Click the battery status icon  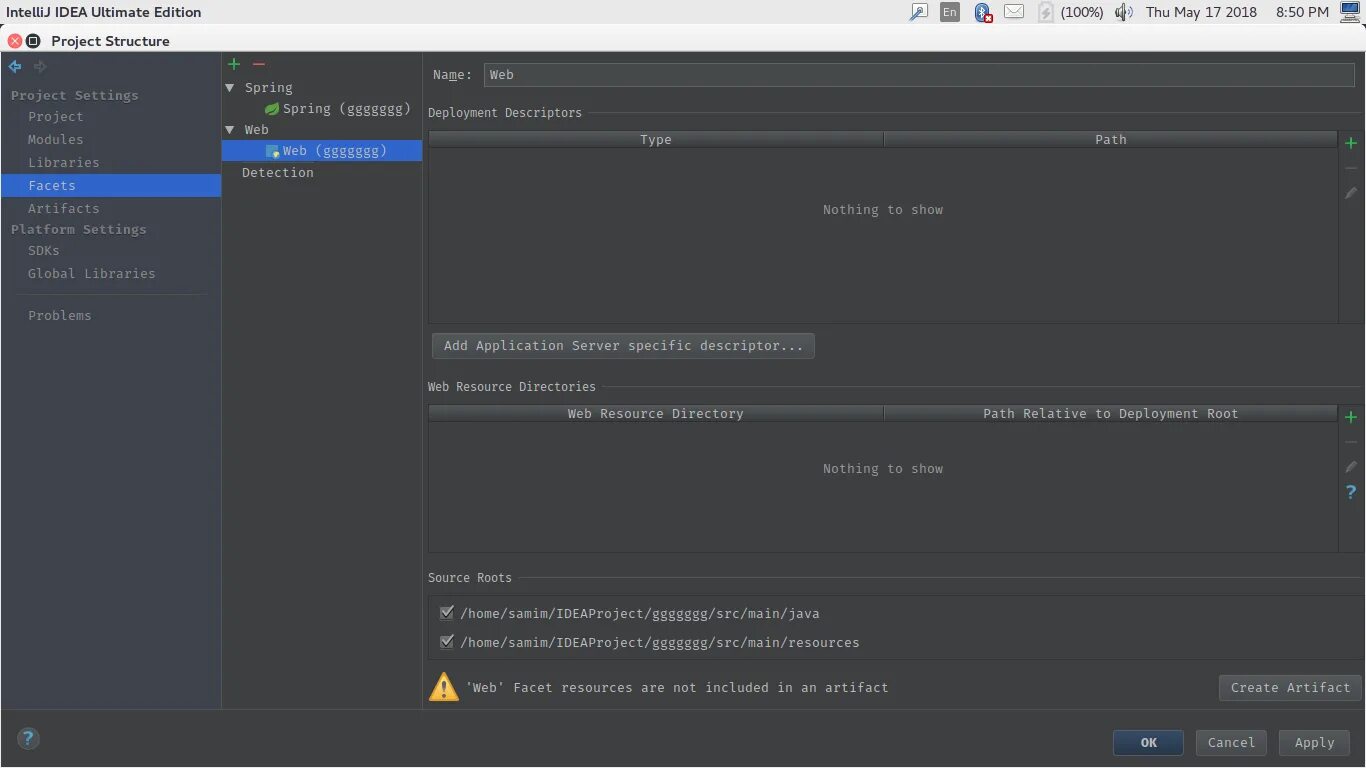(x=1046, y=12)
